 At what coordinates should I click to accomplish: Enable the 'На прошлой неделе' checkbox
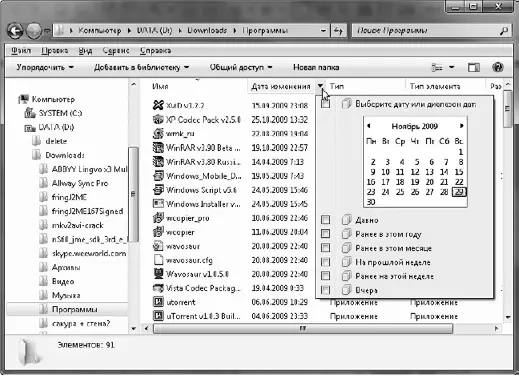click(325, 262)
